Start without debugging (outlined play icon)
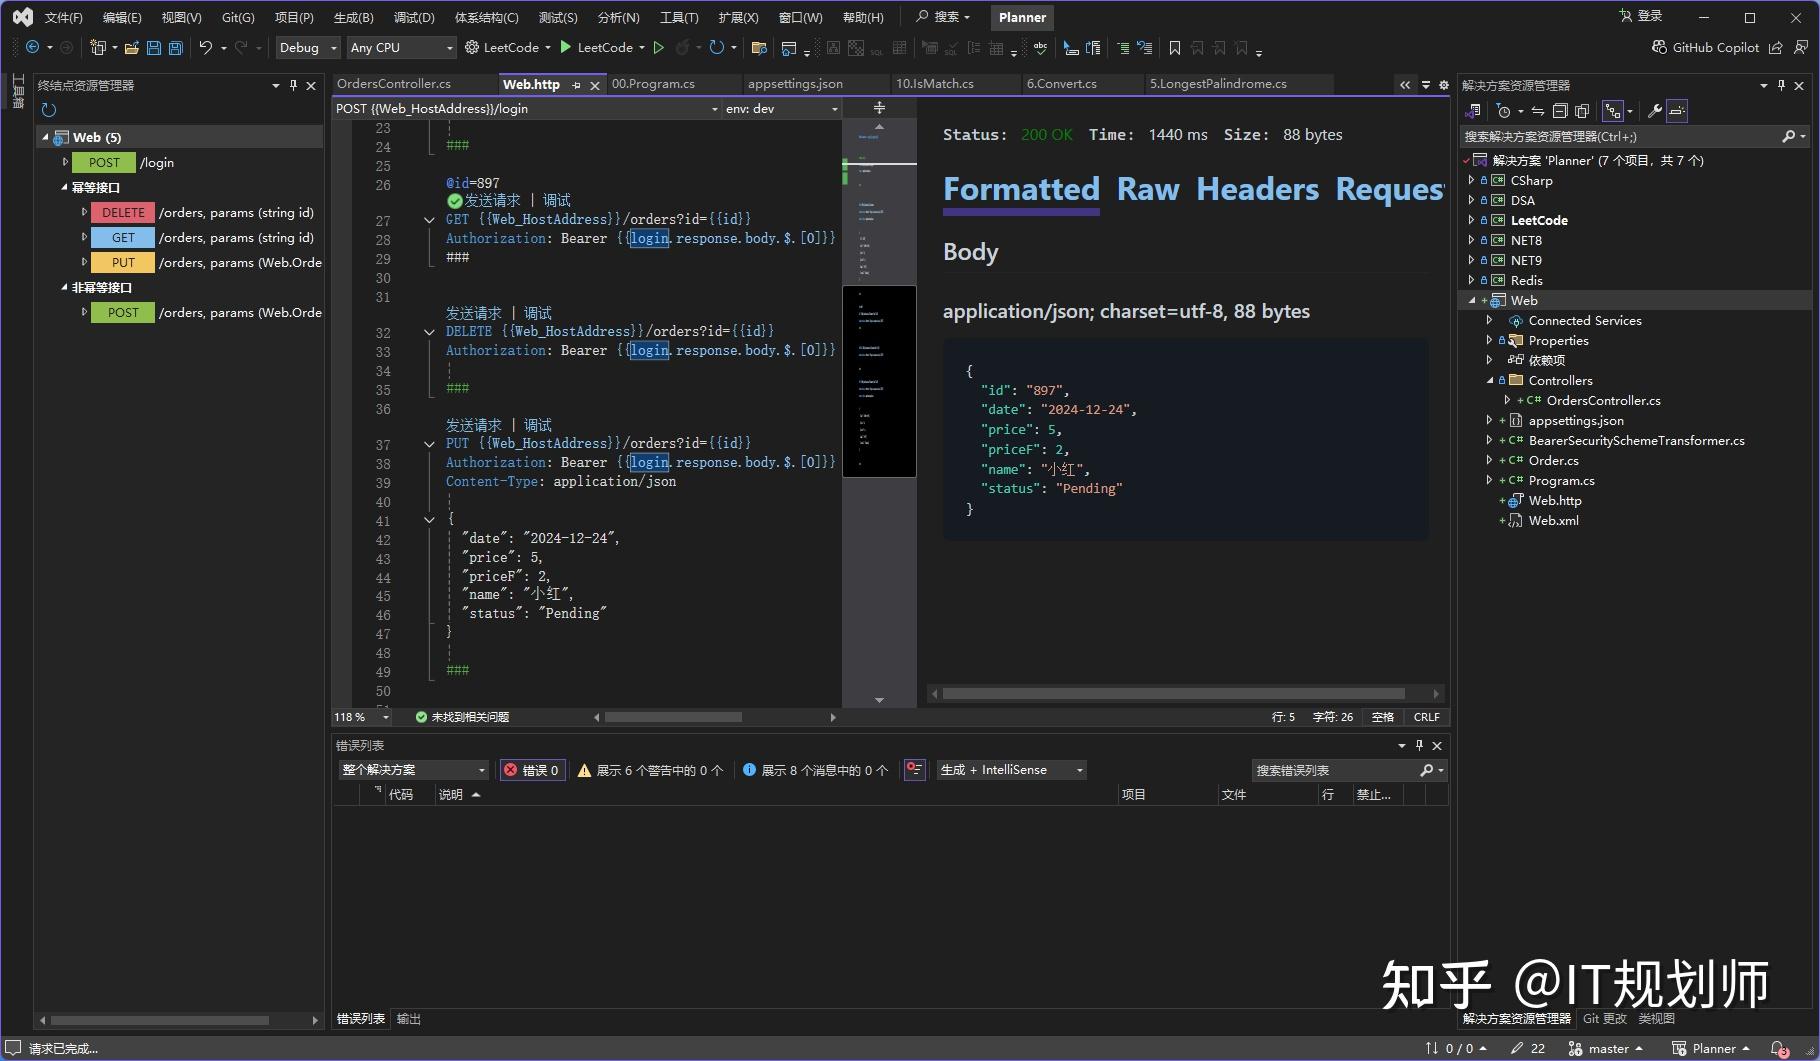The width and height of the screenshot is (1820, 1061). (658, 47)
